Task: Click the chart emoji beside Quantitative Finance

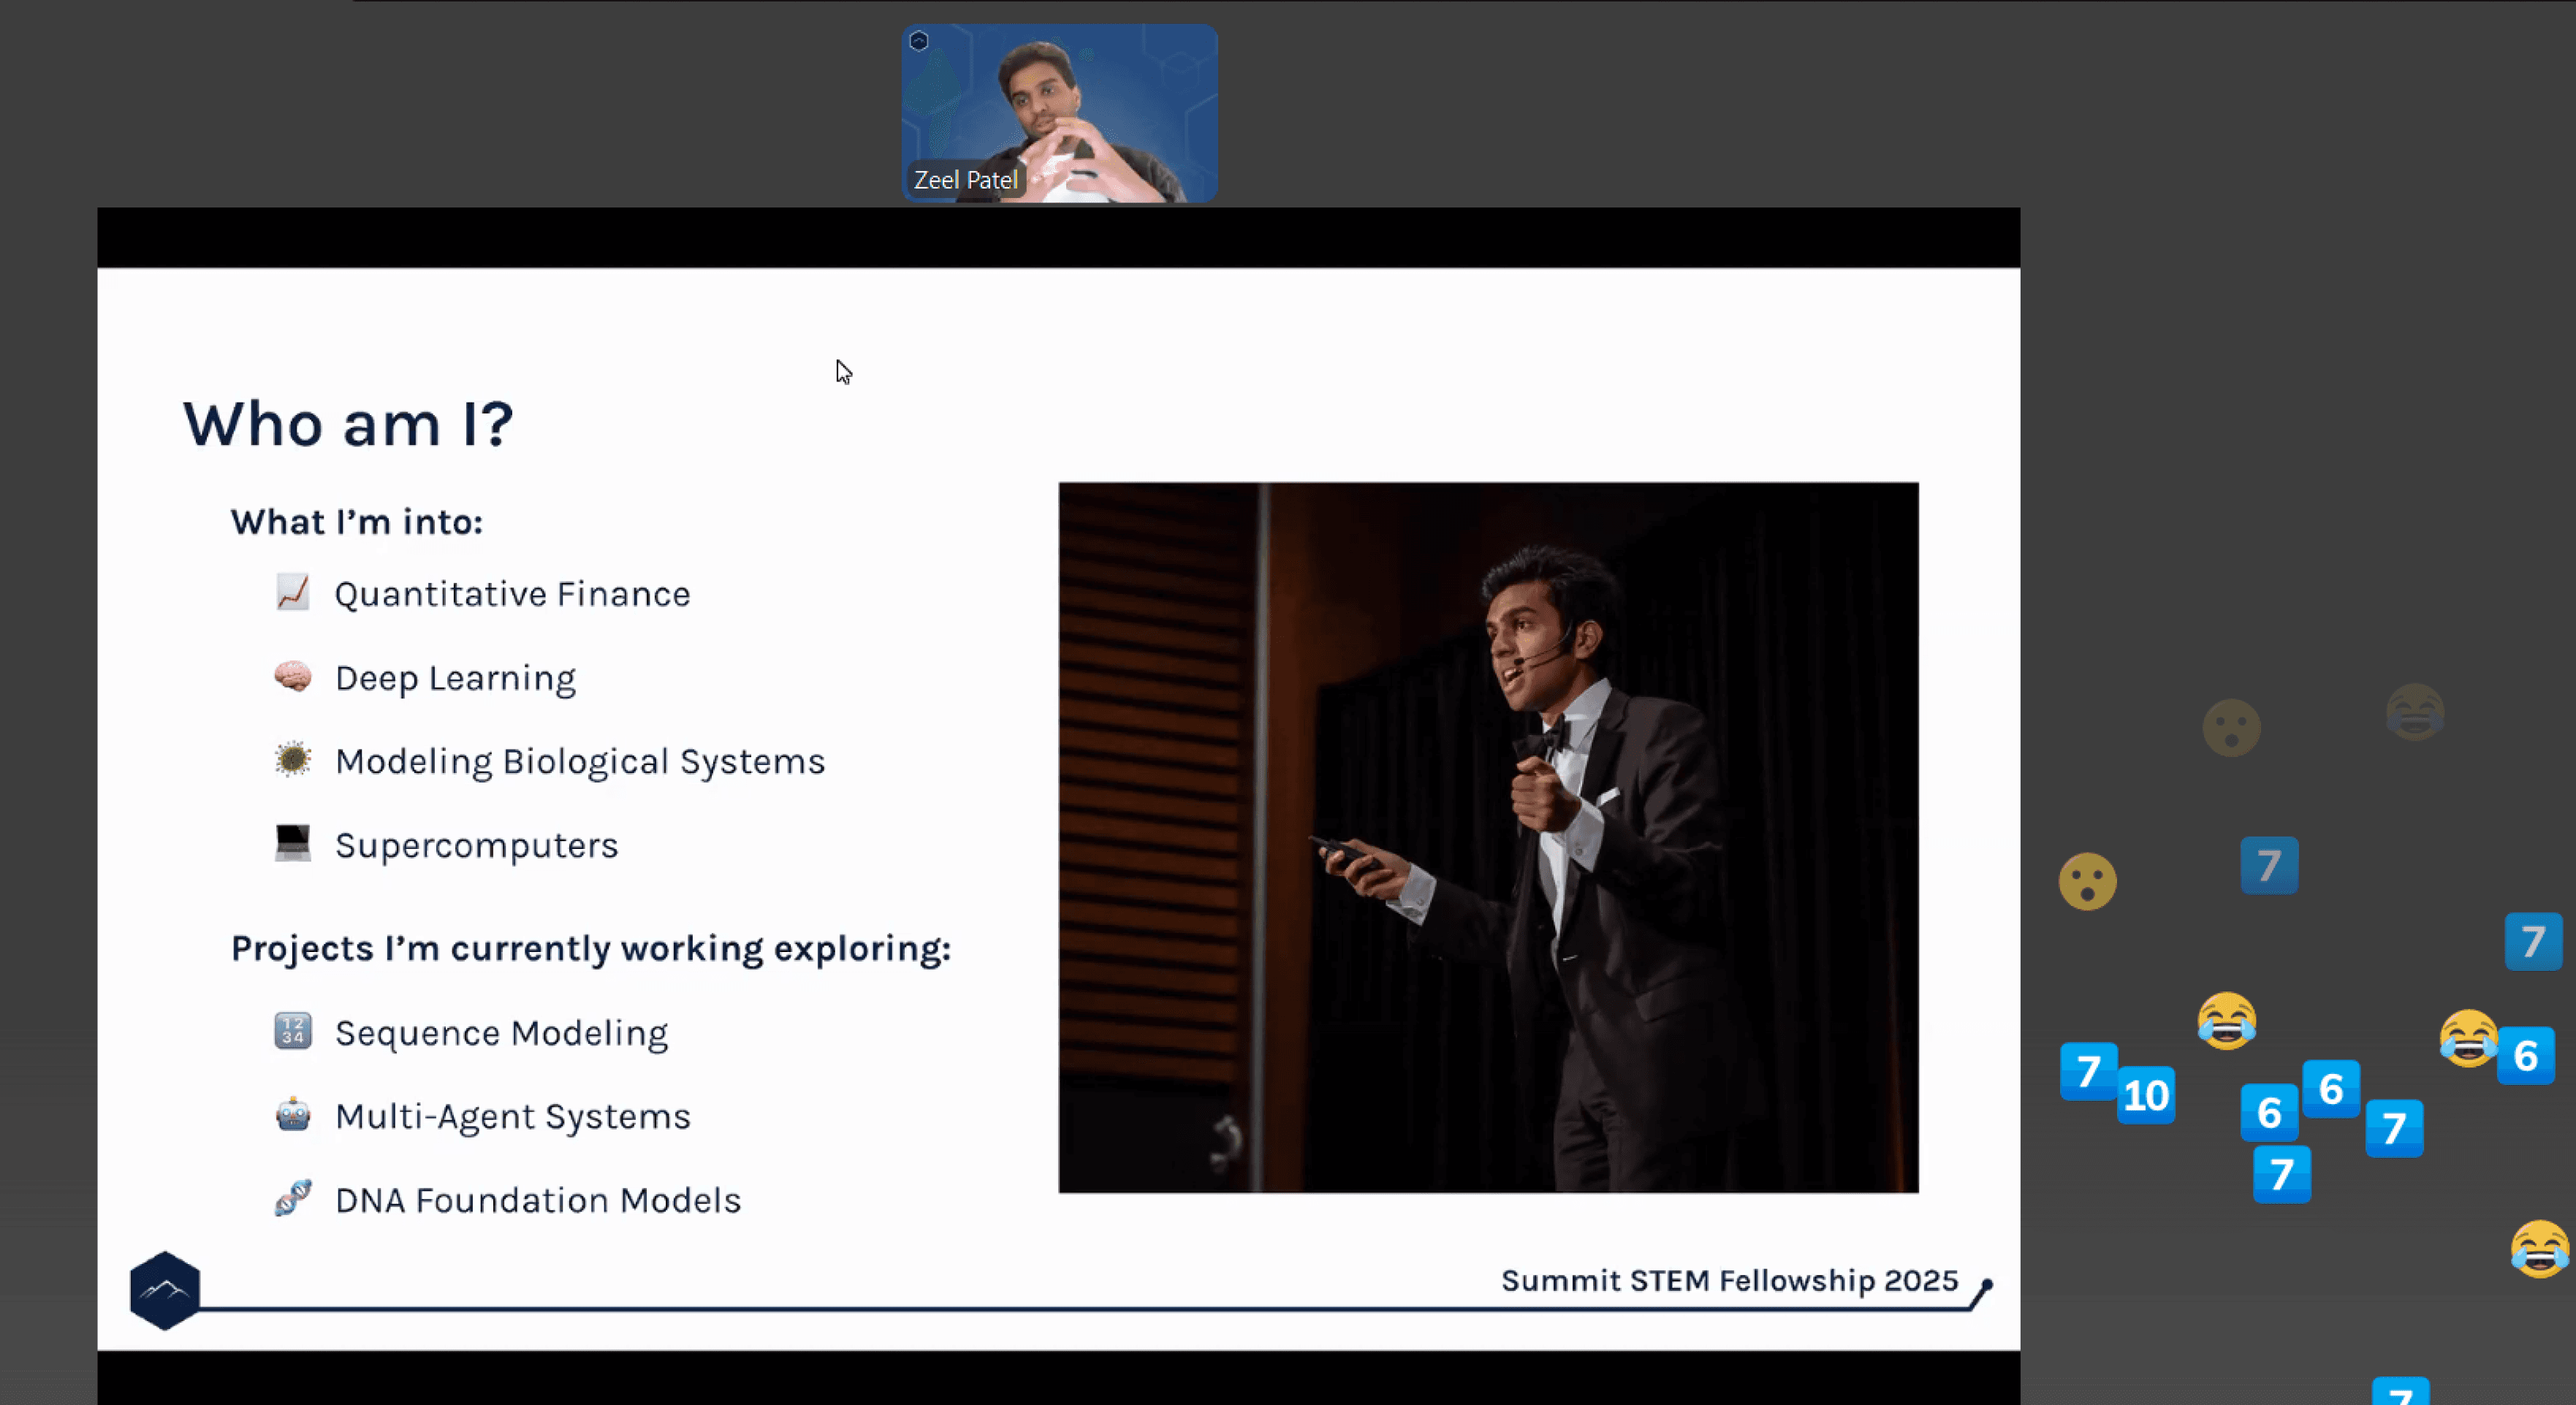Action: tap(293, 592)
